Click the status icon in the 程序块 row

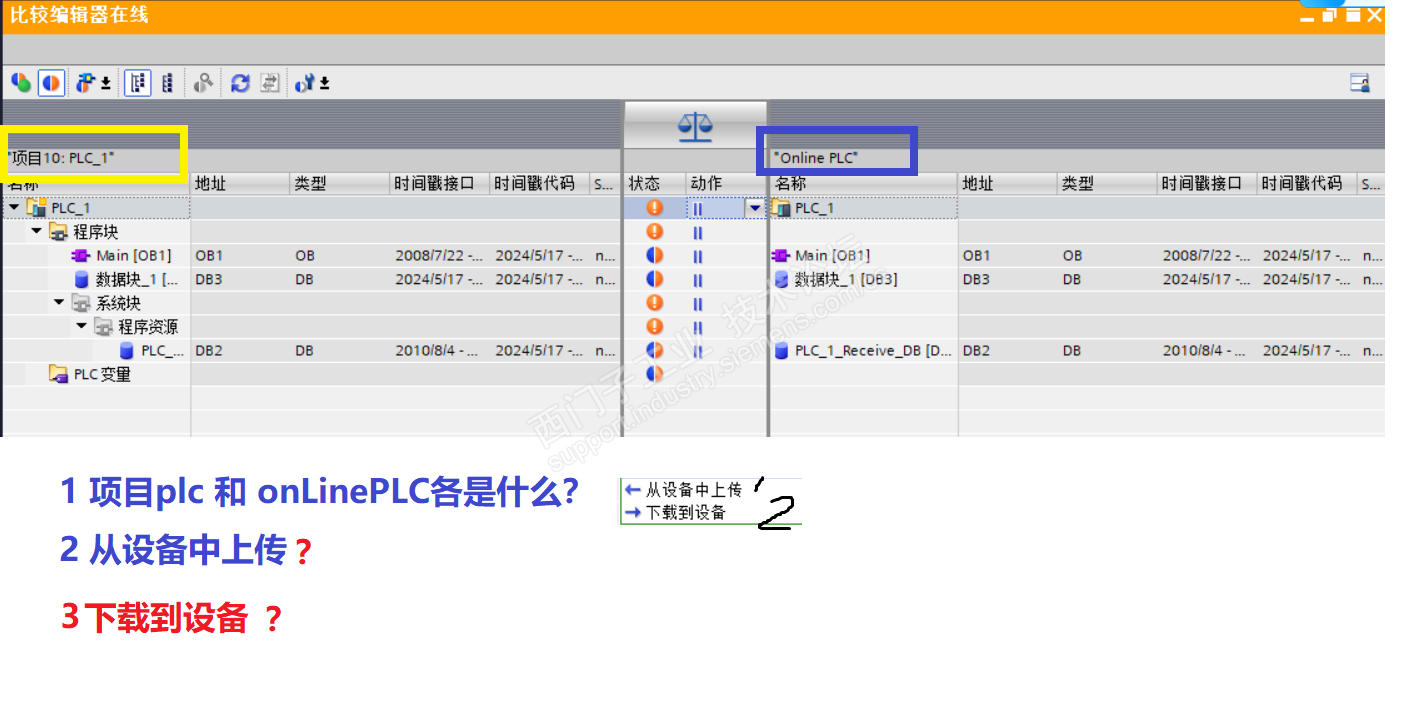[x=655, y=231]
